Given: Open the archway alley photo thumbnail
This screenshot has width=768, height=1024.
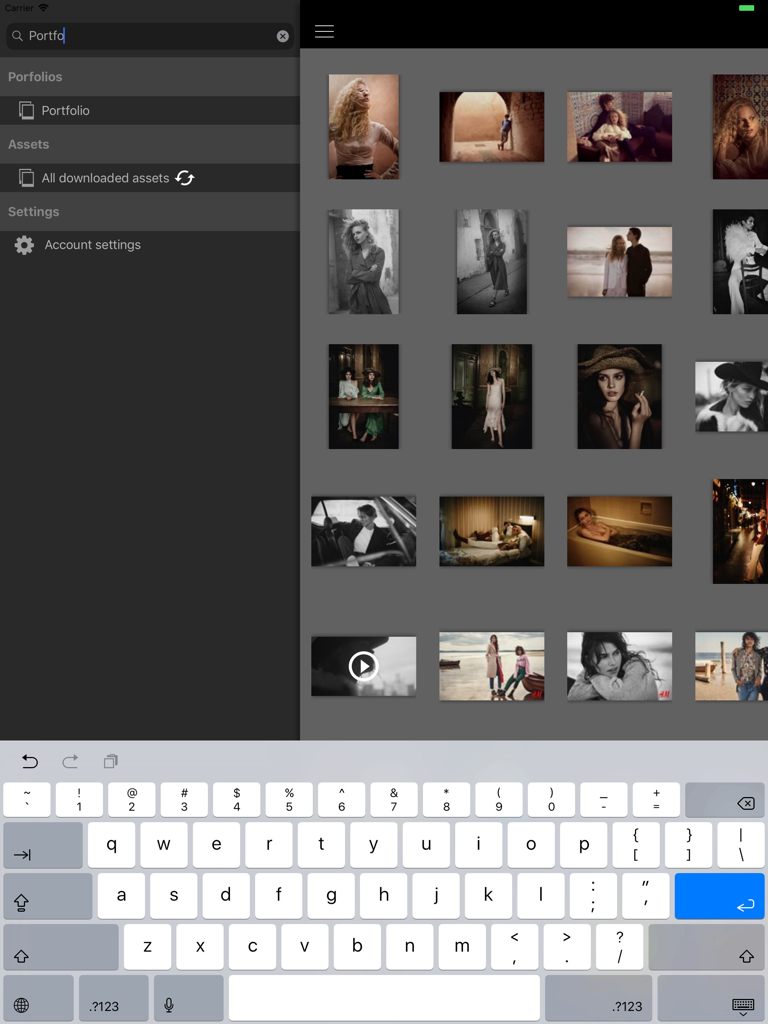Looking at the screenshot, I should [x=492, y=127].
